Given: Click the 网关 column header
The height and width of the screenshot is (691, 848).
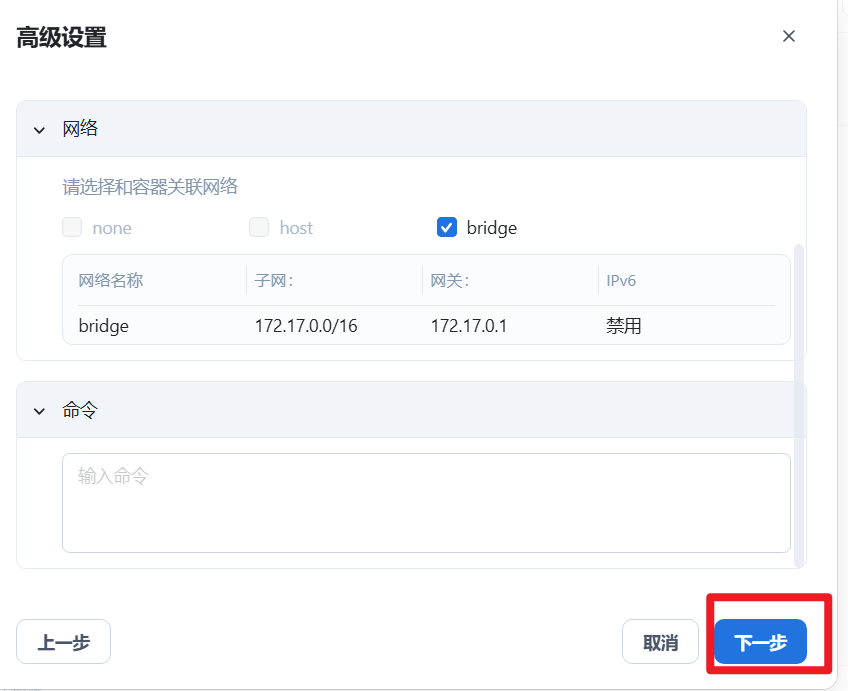Looking at the screenshot, I should pos(449,281).
